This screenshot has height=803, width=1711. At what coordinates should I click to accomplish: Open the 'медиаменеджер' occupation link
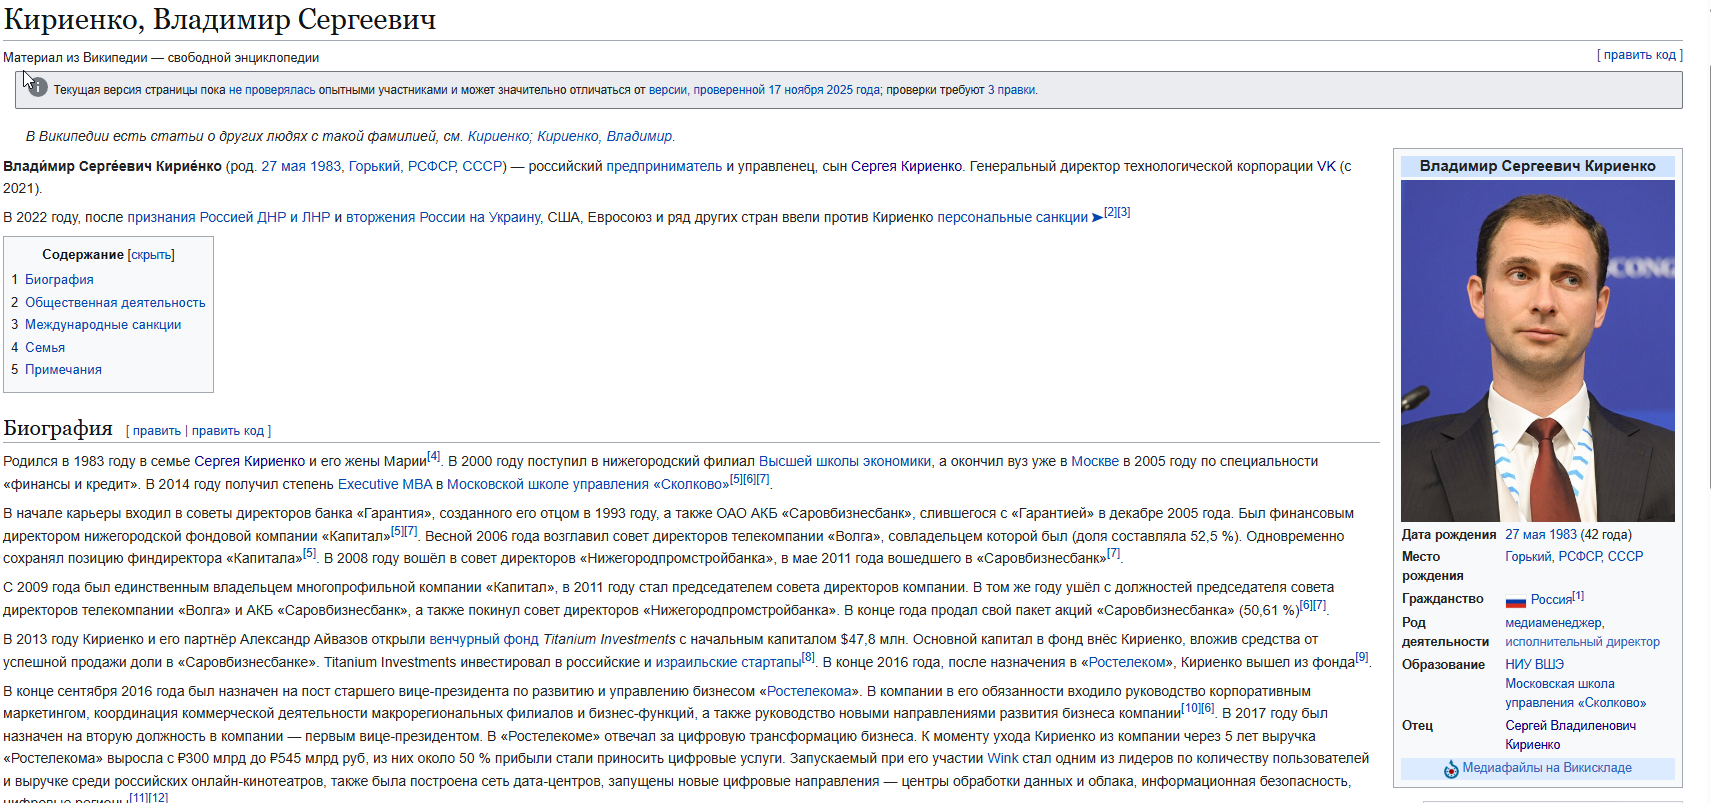1554,623
